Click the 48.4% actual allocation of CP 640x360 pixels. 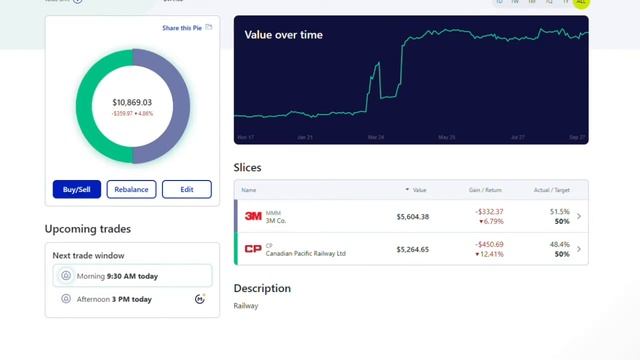pyautogui.click(x=560, y=244)
